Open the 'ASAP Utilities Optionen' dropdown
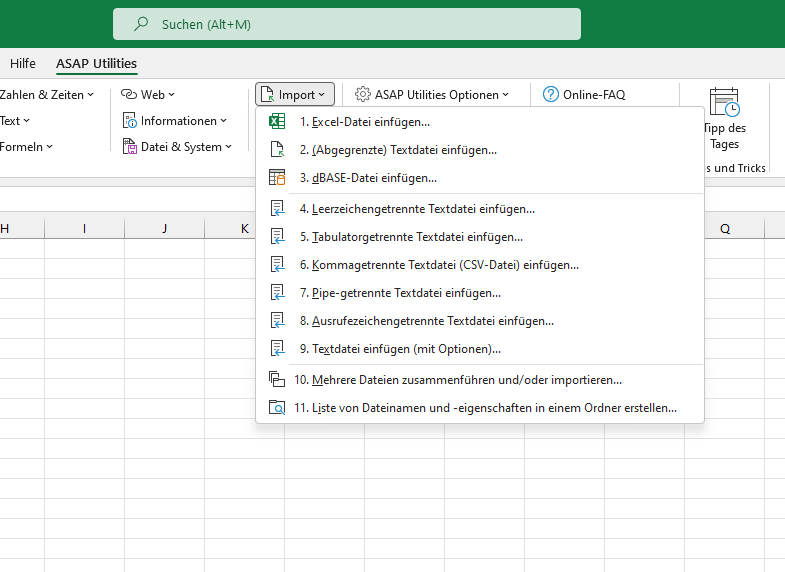 (432, 94)
